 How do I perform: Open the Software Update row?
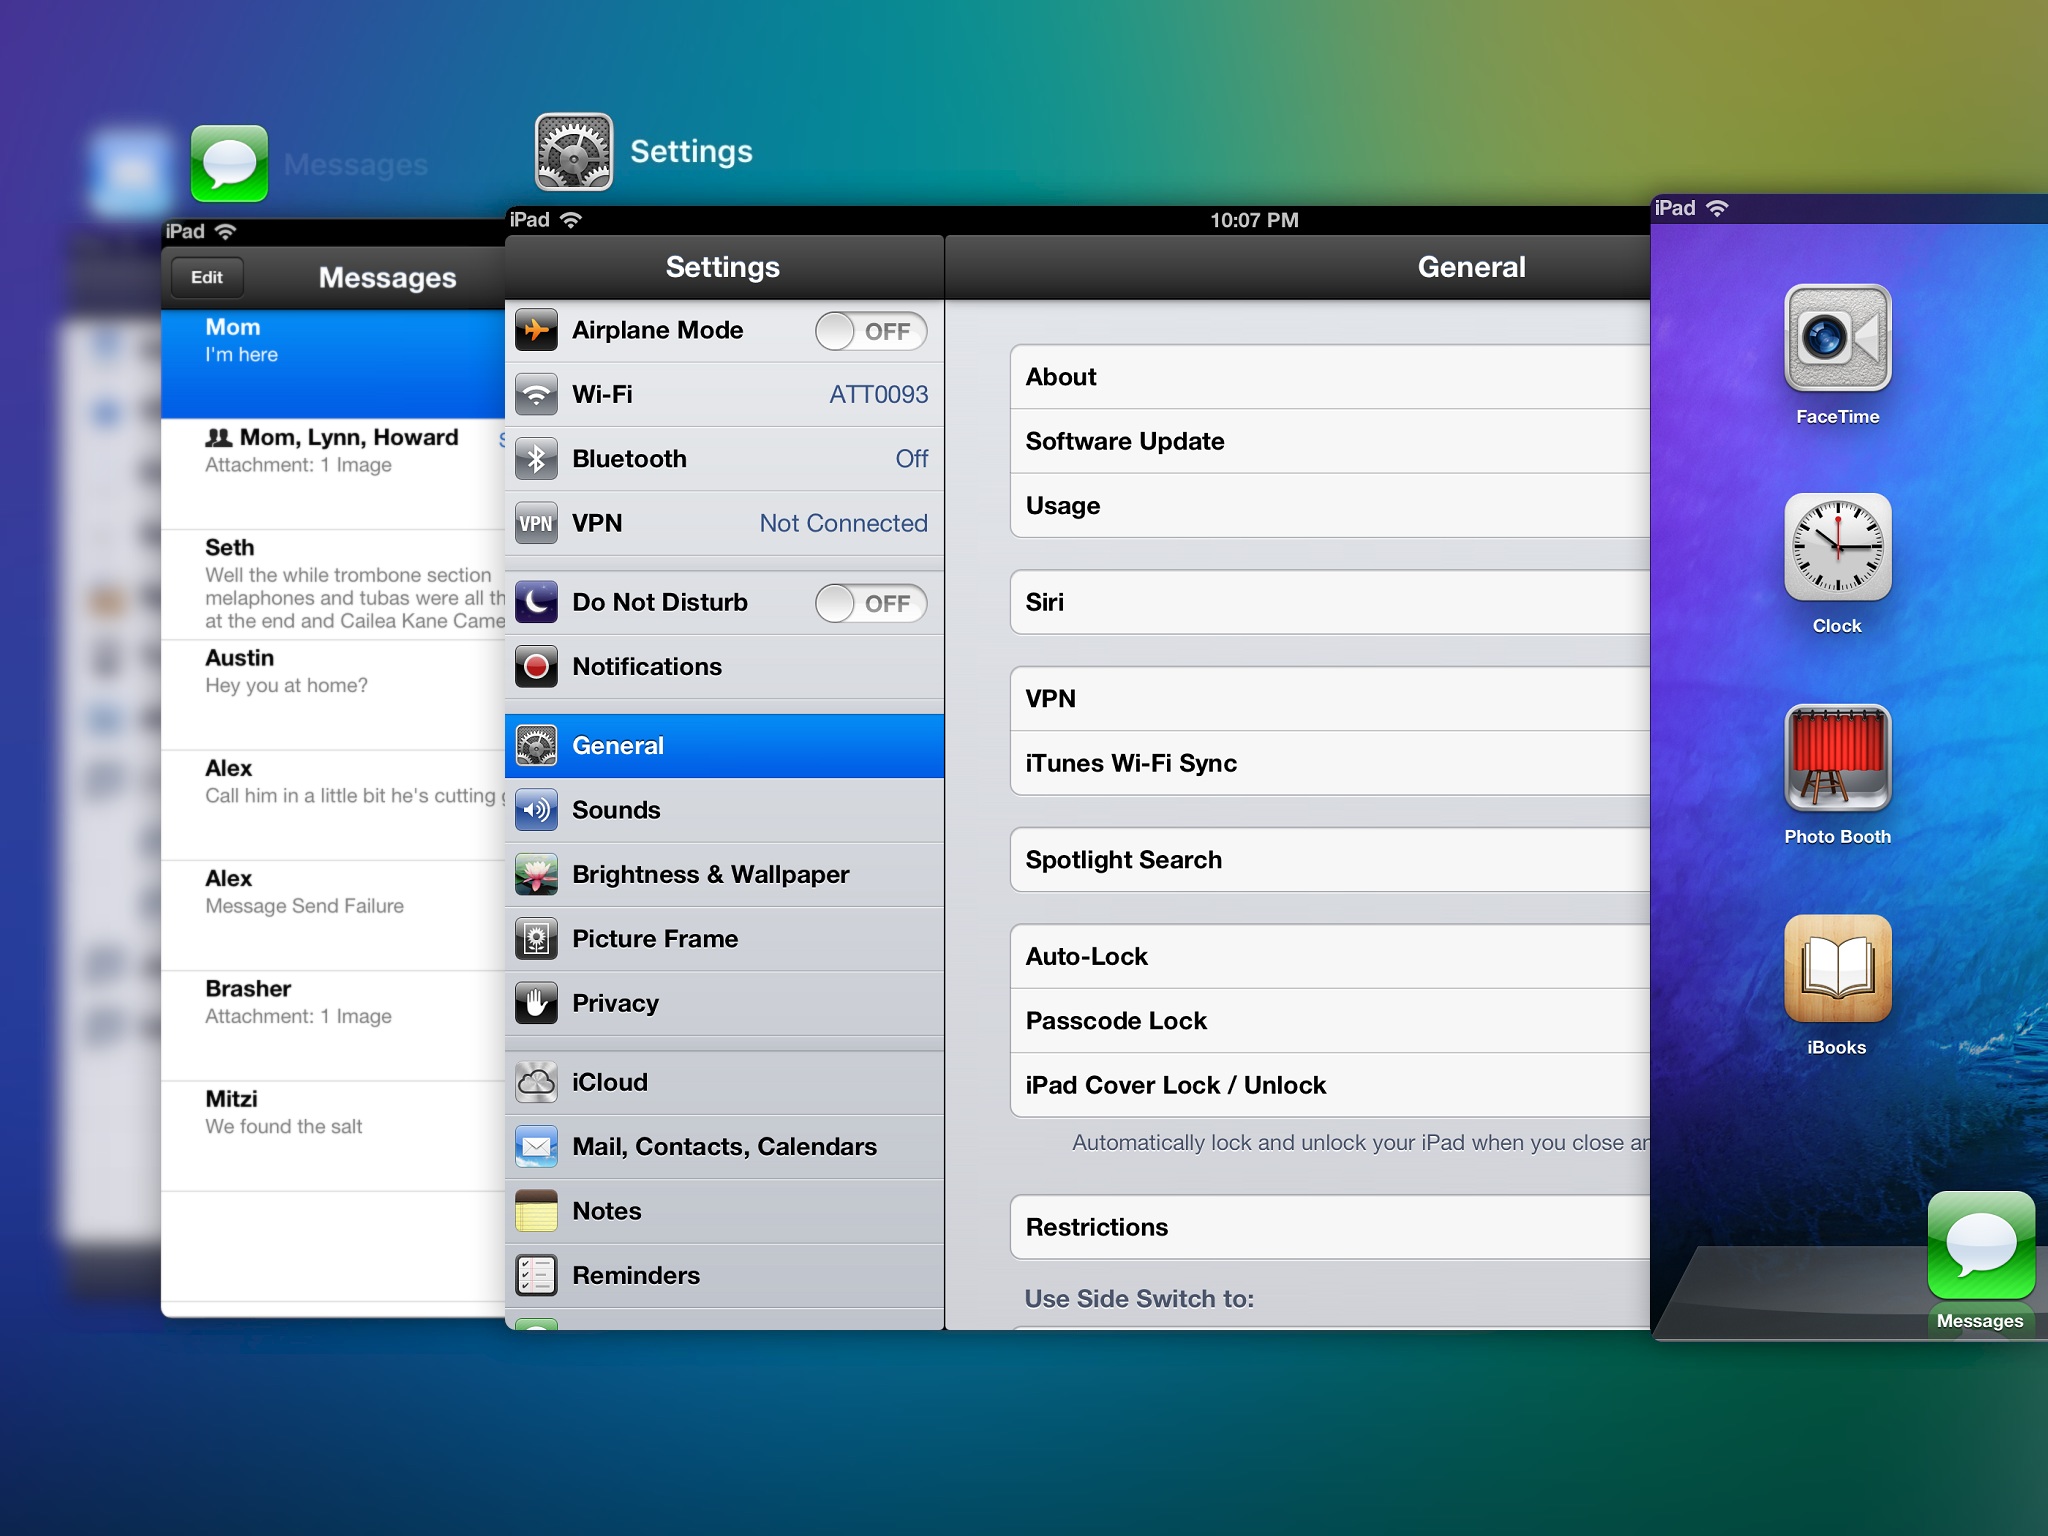[1330, 441]
